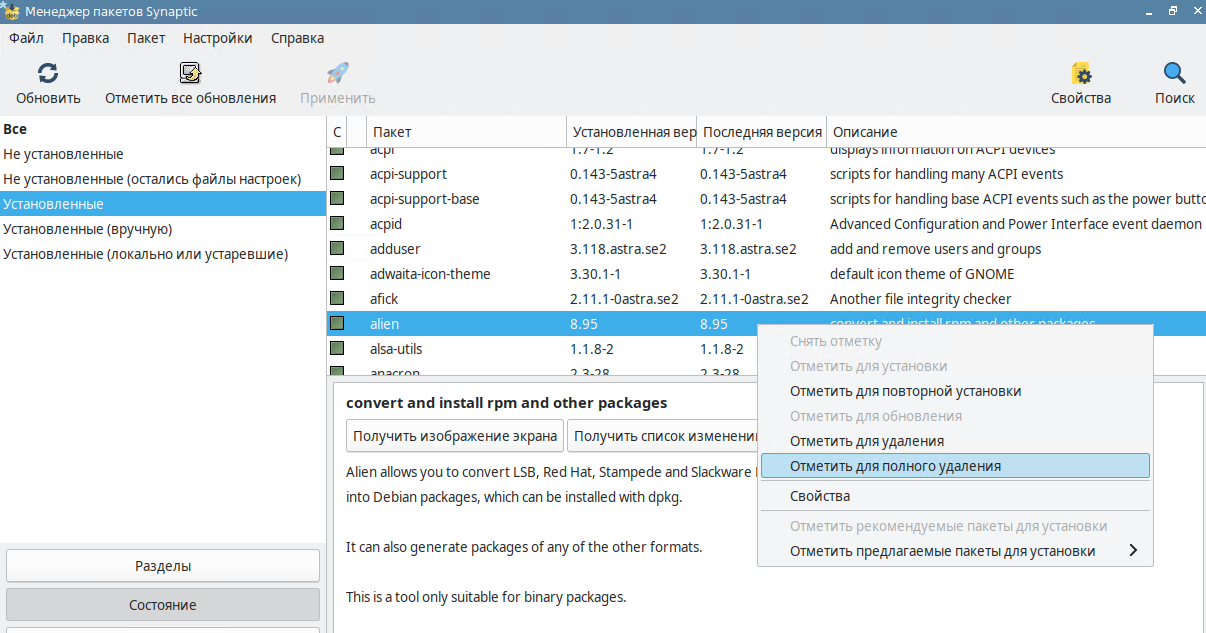Select the Установленные filter
The image size is (1206, 633).
(163, 204)
